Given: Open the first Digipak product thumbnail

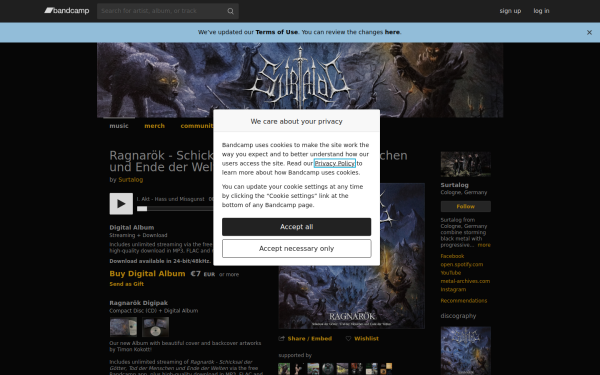Looking at the screenshot, I should 123,327.
